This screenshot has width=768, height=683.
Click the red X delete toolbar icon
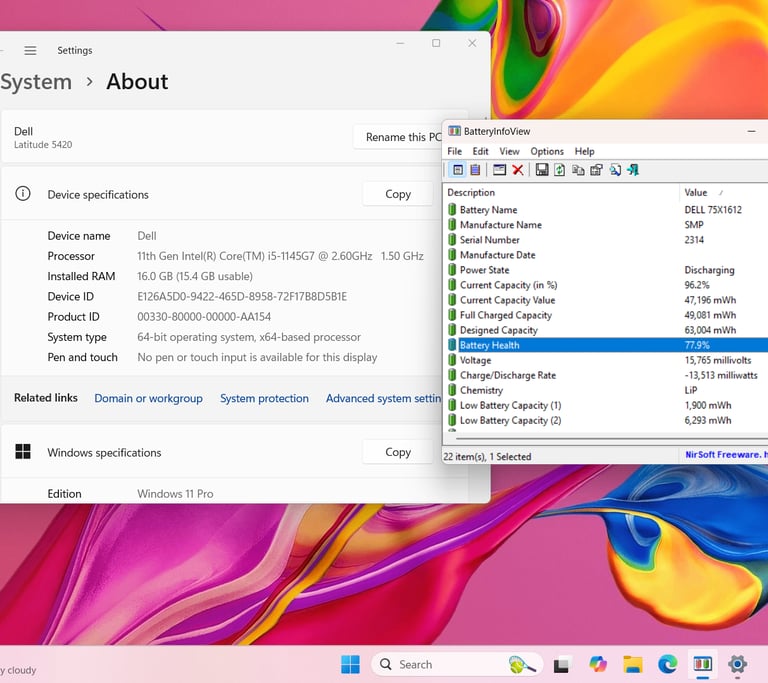tap(518, 170)
